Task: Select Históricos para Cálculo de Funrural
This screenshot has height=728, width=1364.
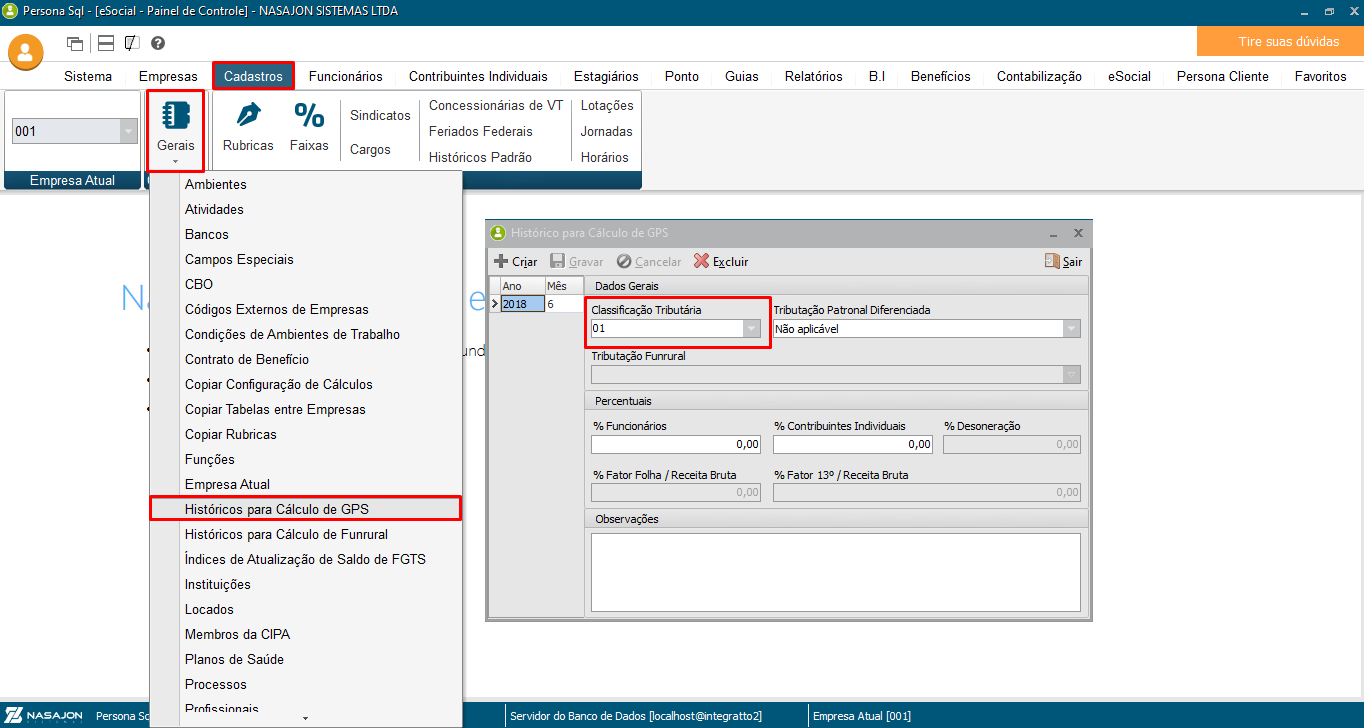Action: [x=286, y=534]
